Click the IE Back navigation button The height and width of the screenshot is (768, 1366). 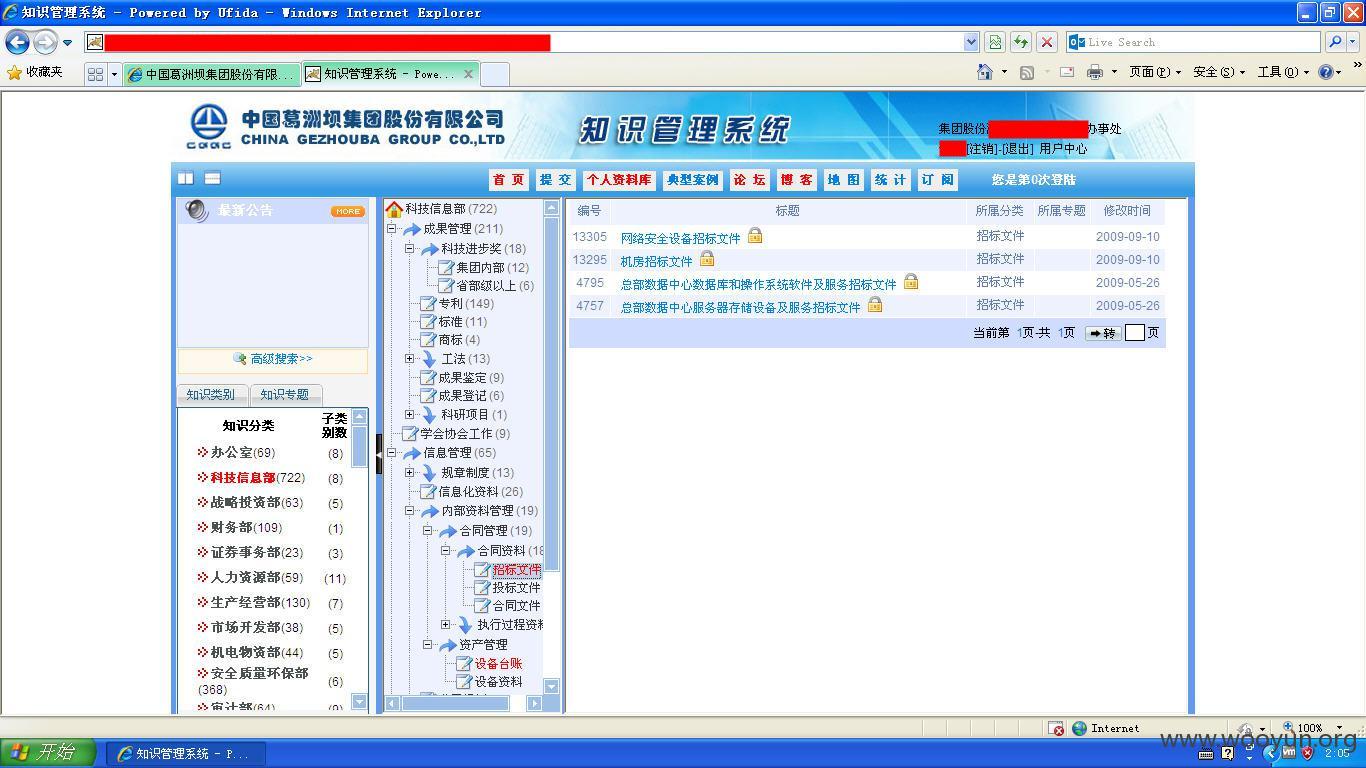(x=17, y=42)
